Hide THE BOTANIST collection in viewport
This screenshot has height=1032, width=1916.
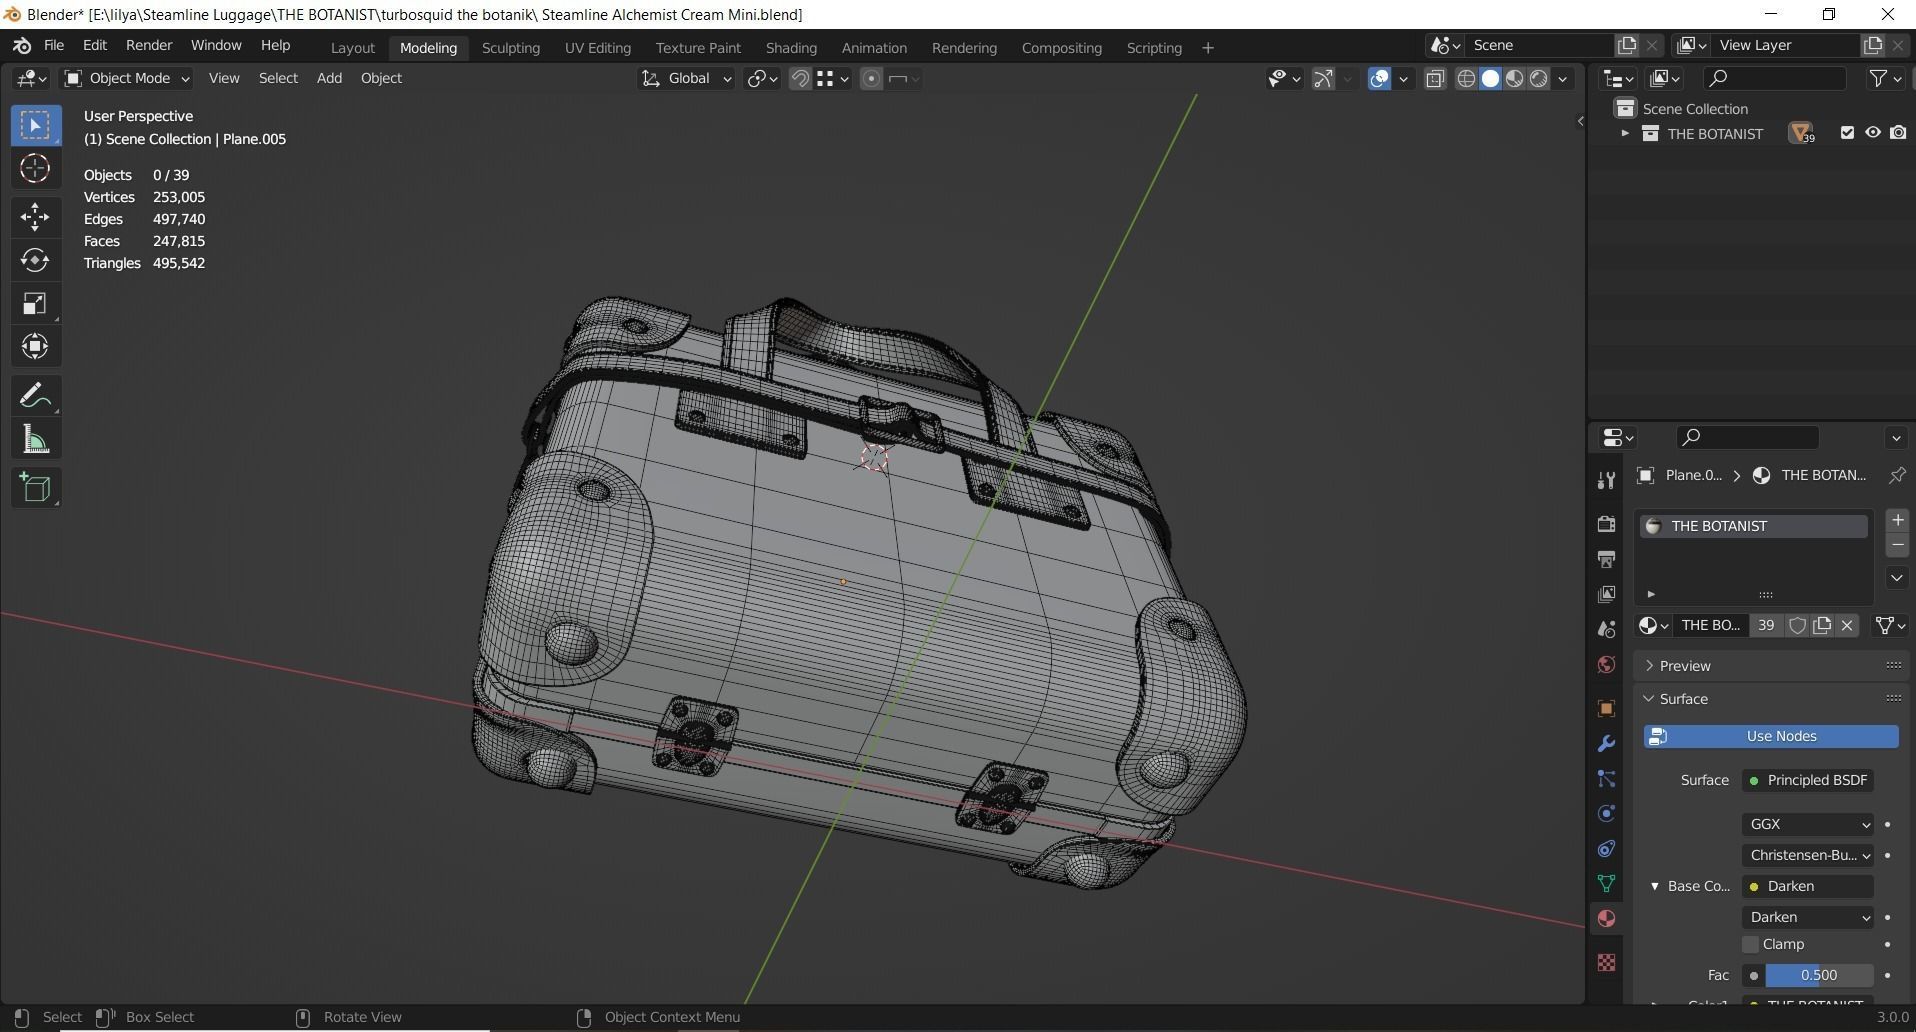(x=1872, y=133)
